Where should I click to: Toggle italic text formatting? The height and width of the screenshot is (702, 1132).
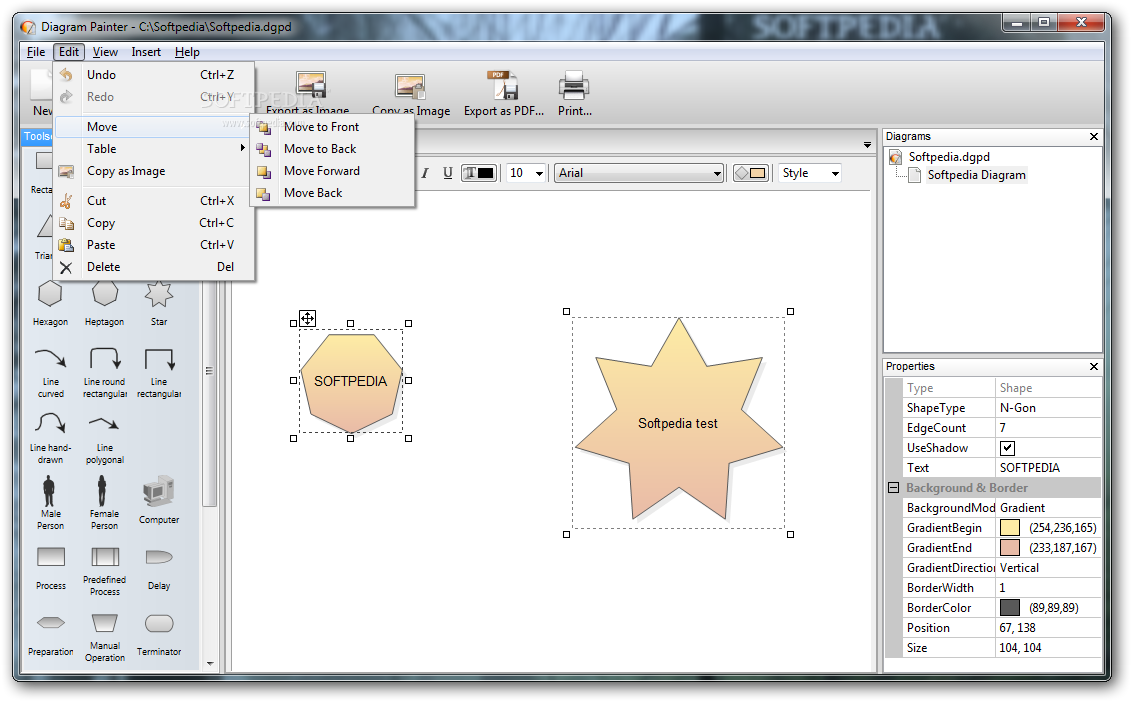[425, 173]
